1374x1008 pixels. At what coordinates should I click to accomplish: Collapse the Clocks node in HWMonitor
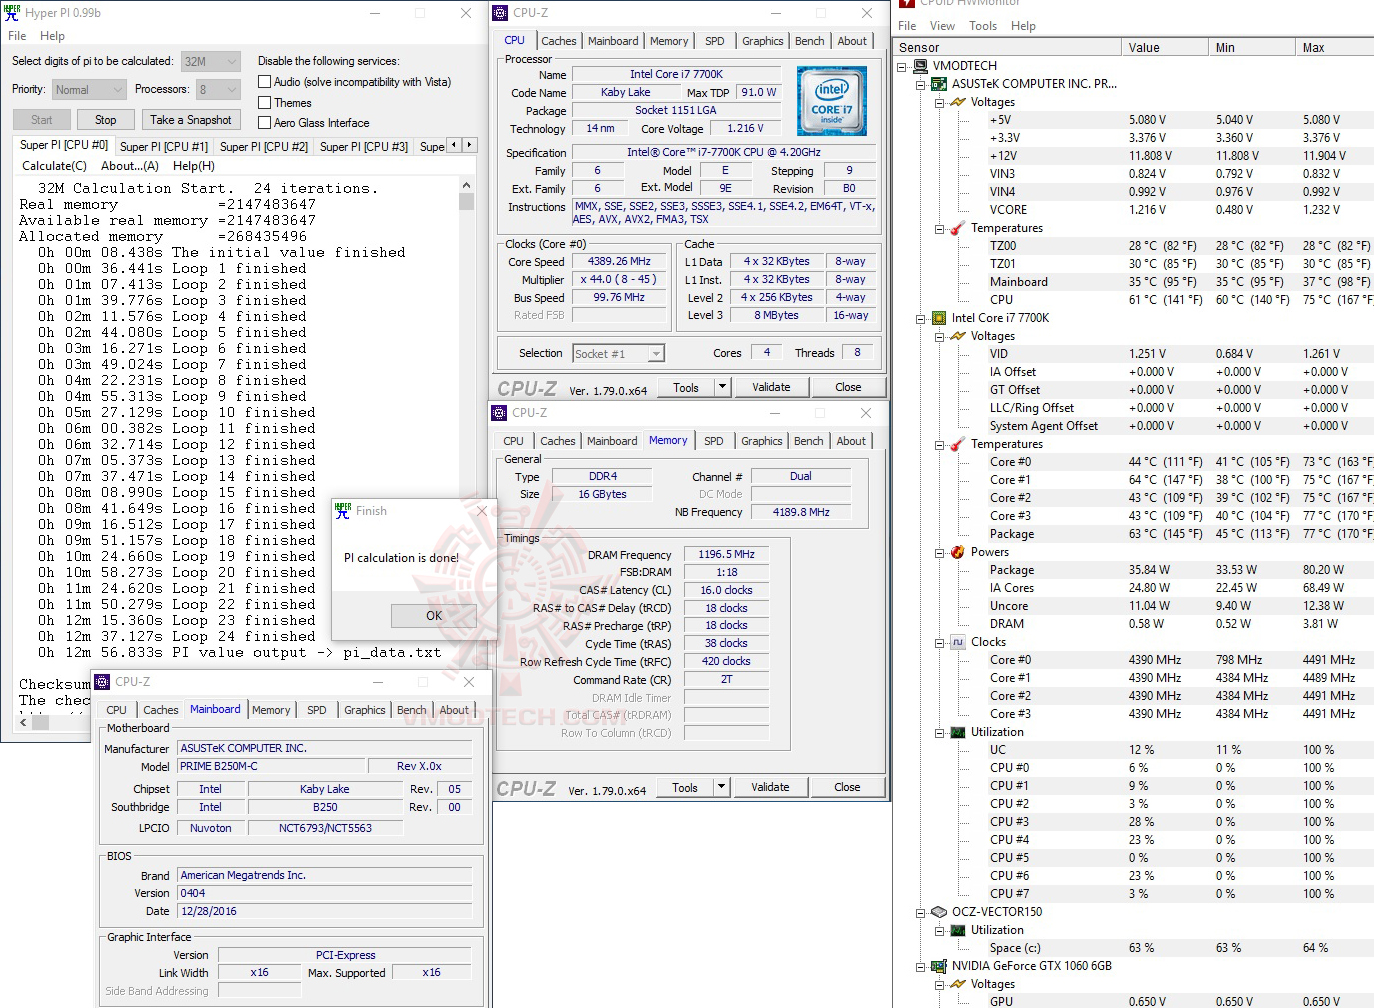(940, 642)
